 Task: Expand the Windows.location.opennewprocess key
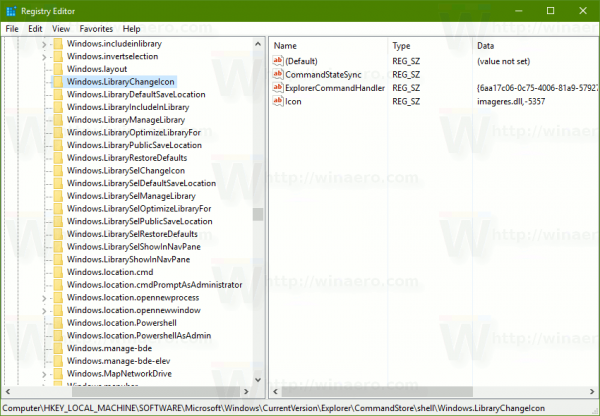point(44,299)
